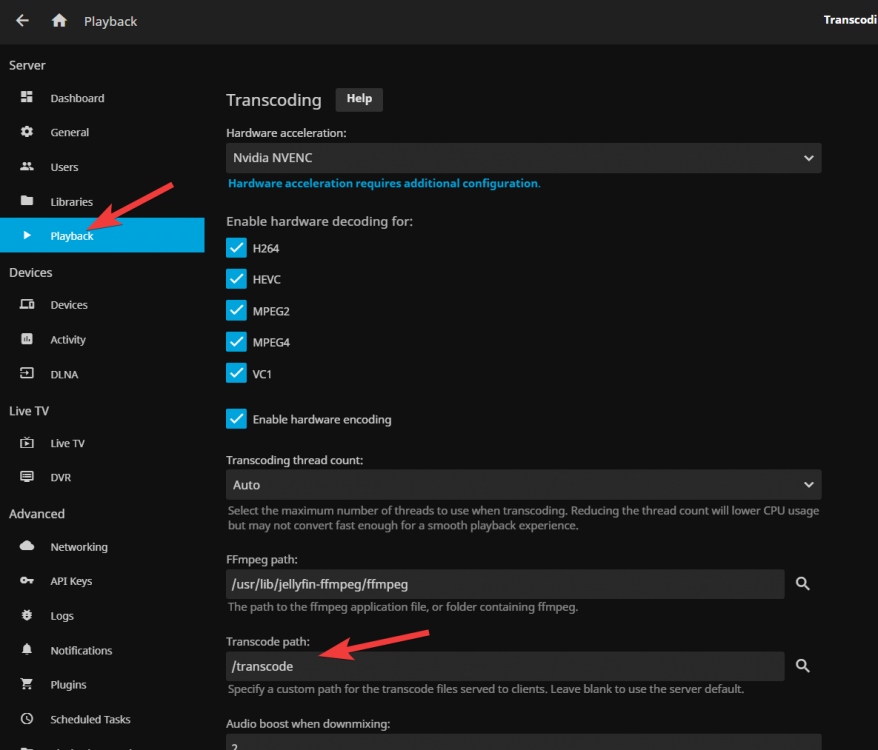Disable the Enable hardware encoding checkbox
Image resolution: width=878 pixels, height=750 pixels.
236,419
